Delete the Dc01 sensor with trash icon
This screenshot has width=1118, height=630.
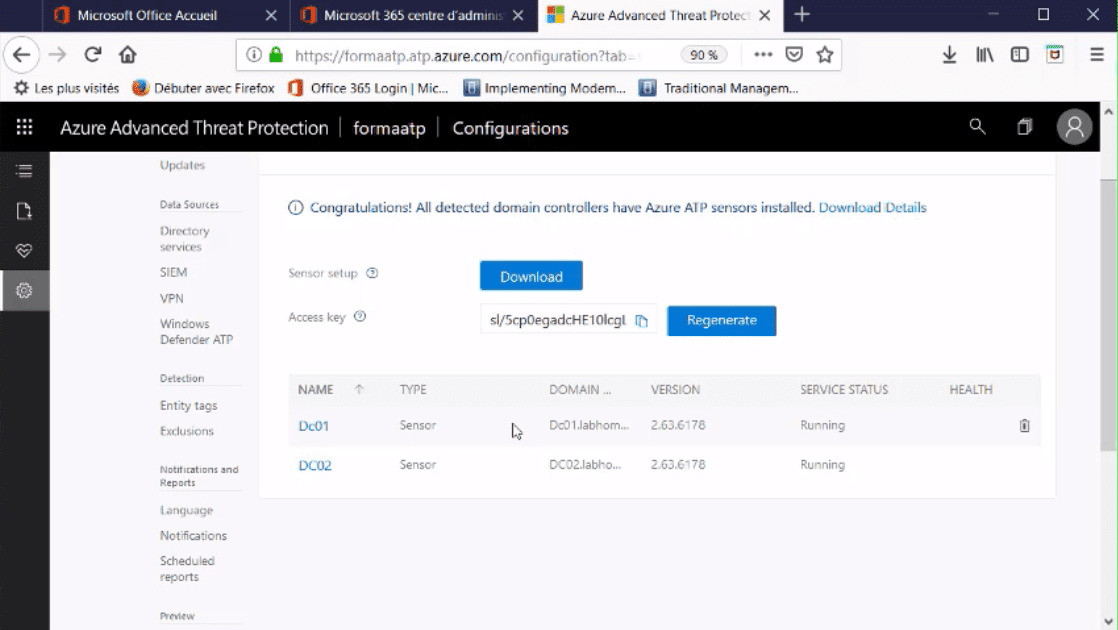(x=1025, y=425)
